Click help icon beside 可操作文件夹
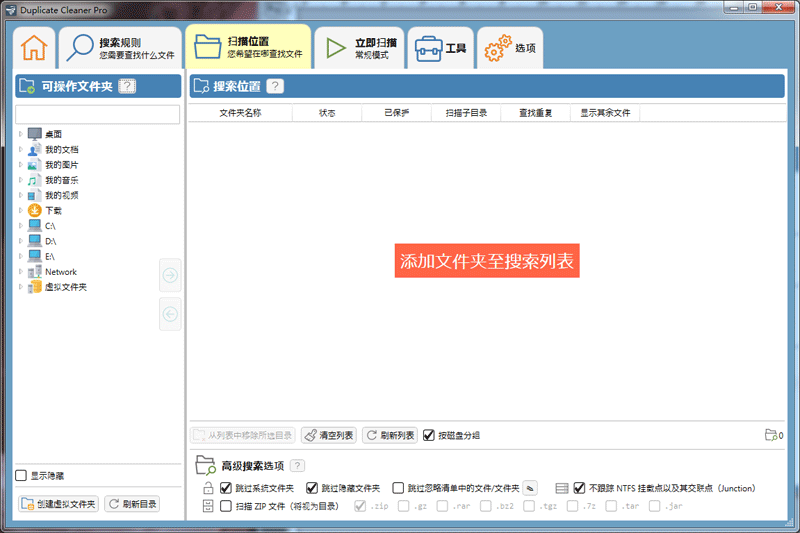Viewport: 800px width, 533px height. click(127, 86)
